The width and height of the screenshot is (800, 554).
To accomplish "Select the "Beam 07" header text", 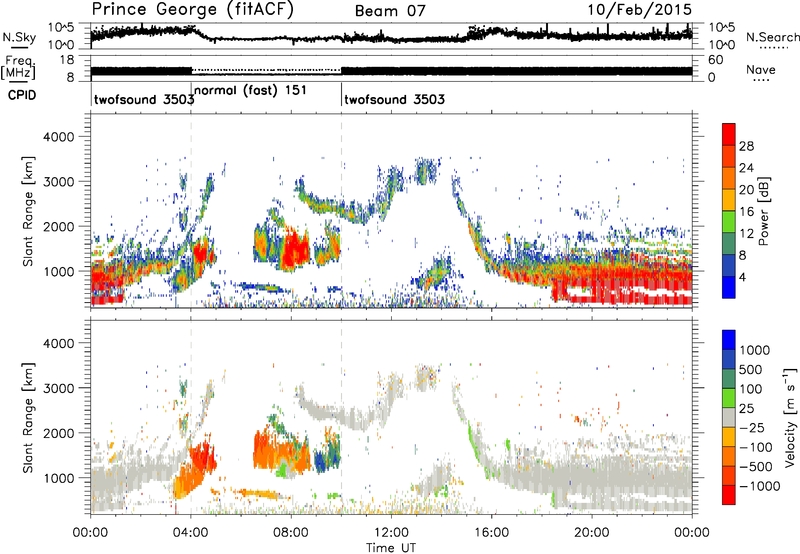I will click(x=390, y=11).
